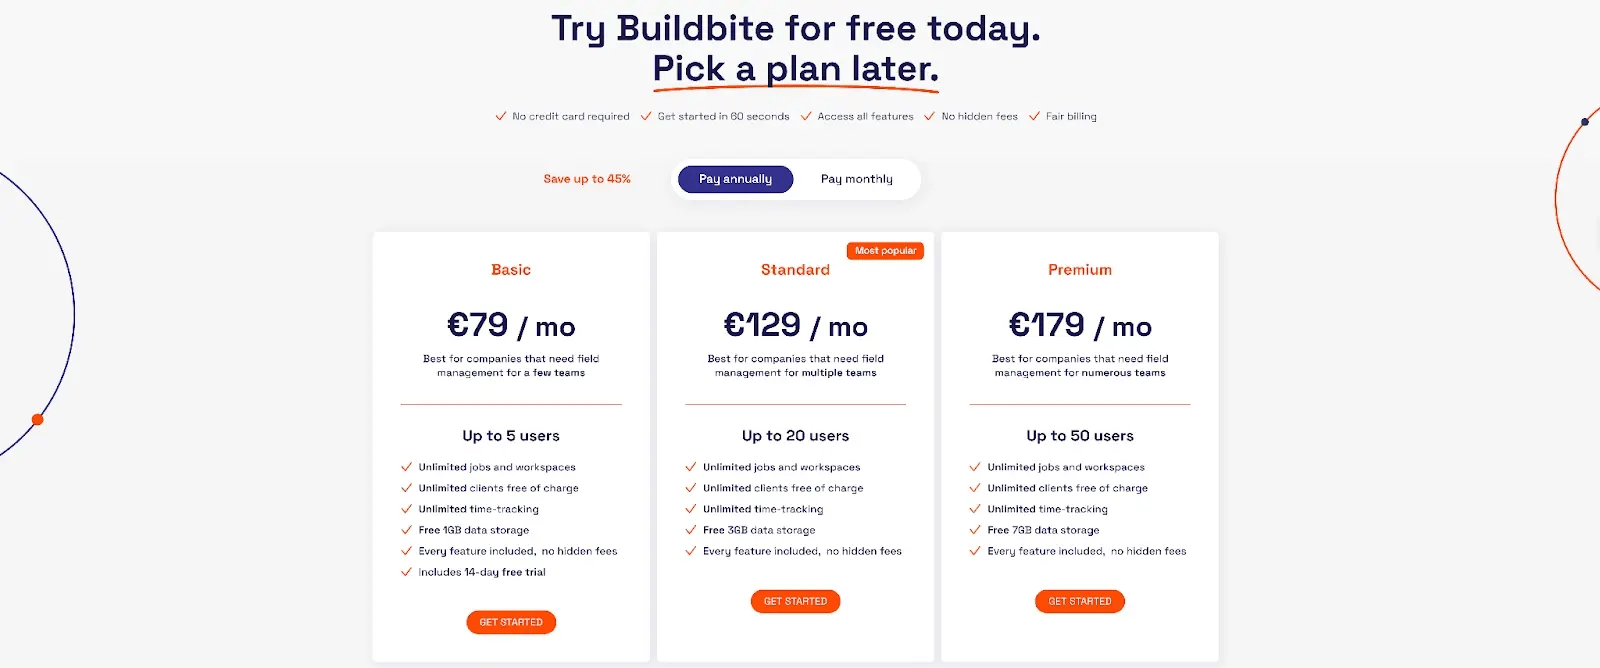Switch billing to Pay monthly

(x=856, y=179)
